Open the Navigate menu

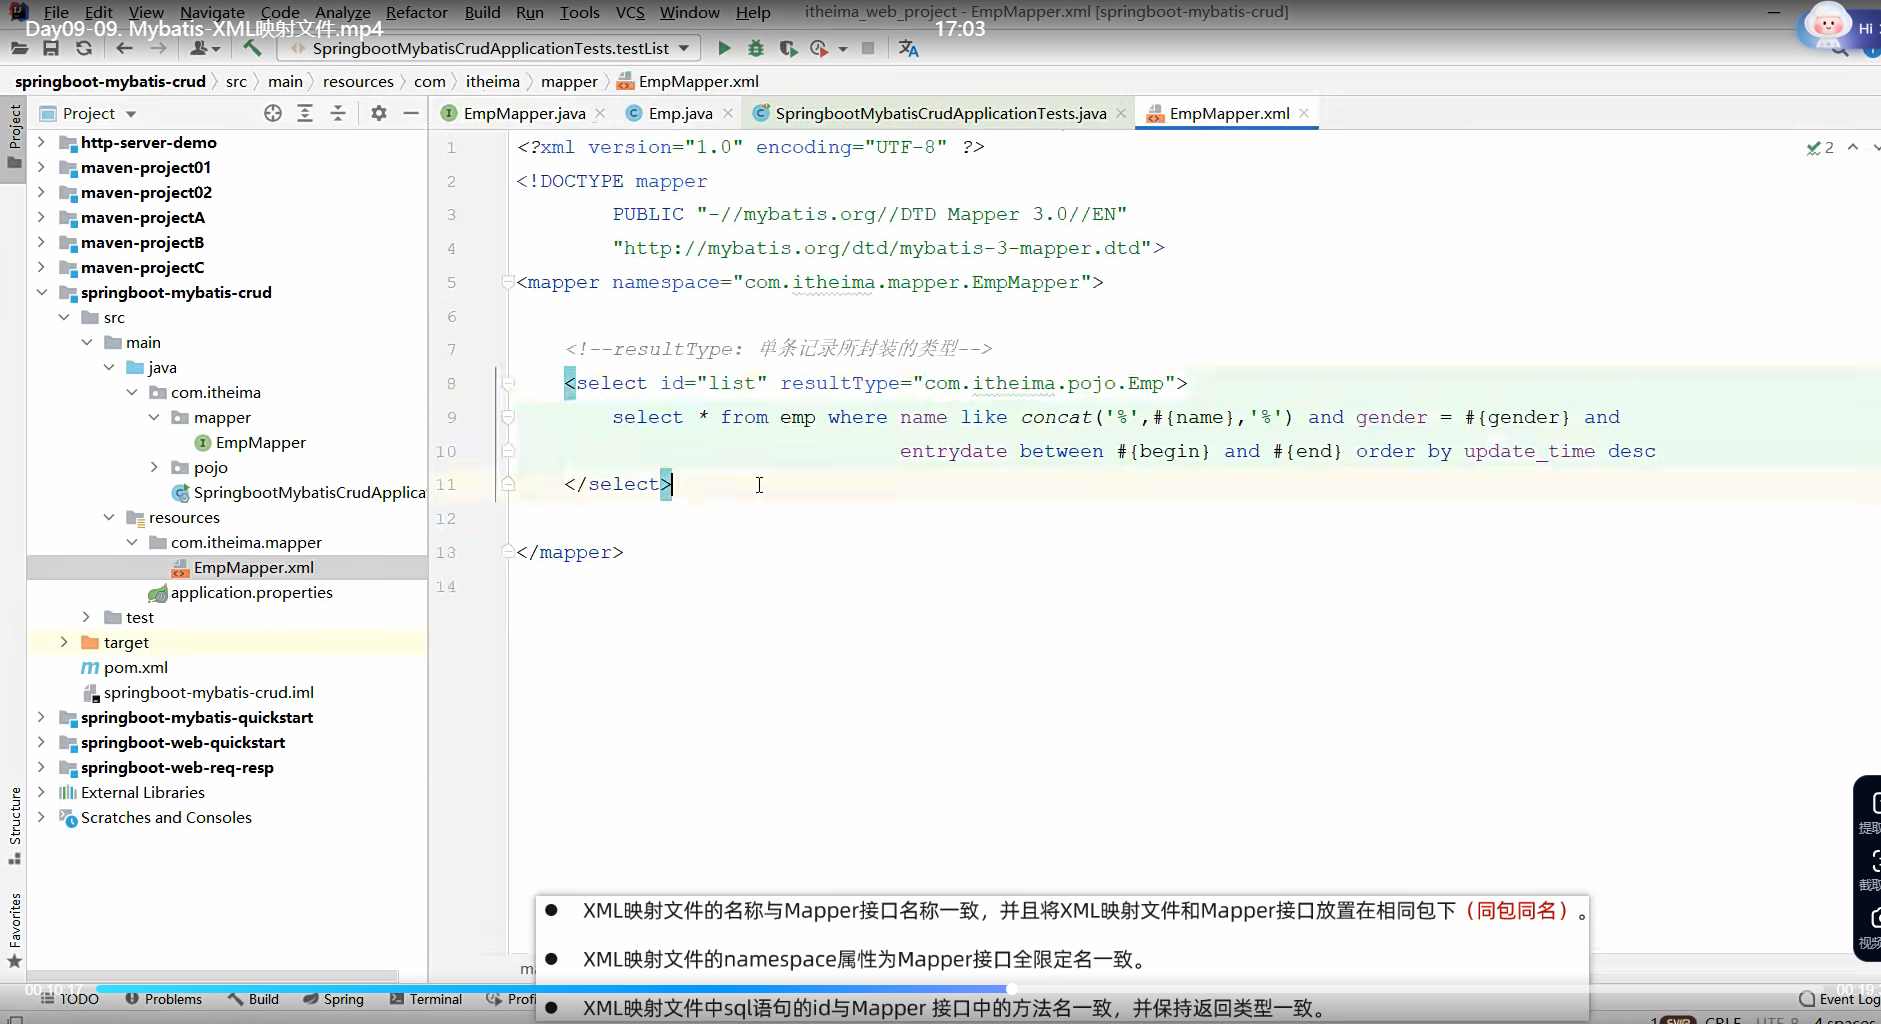[x=212, y=12]
